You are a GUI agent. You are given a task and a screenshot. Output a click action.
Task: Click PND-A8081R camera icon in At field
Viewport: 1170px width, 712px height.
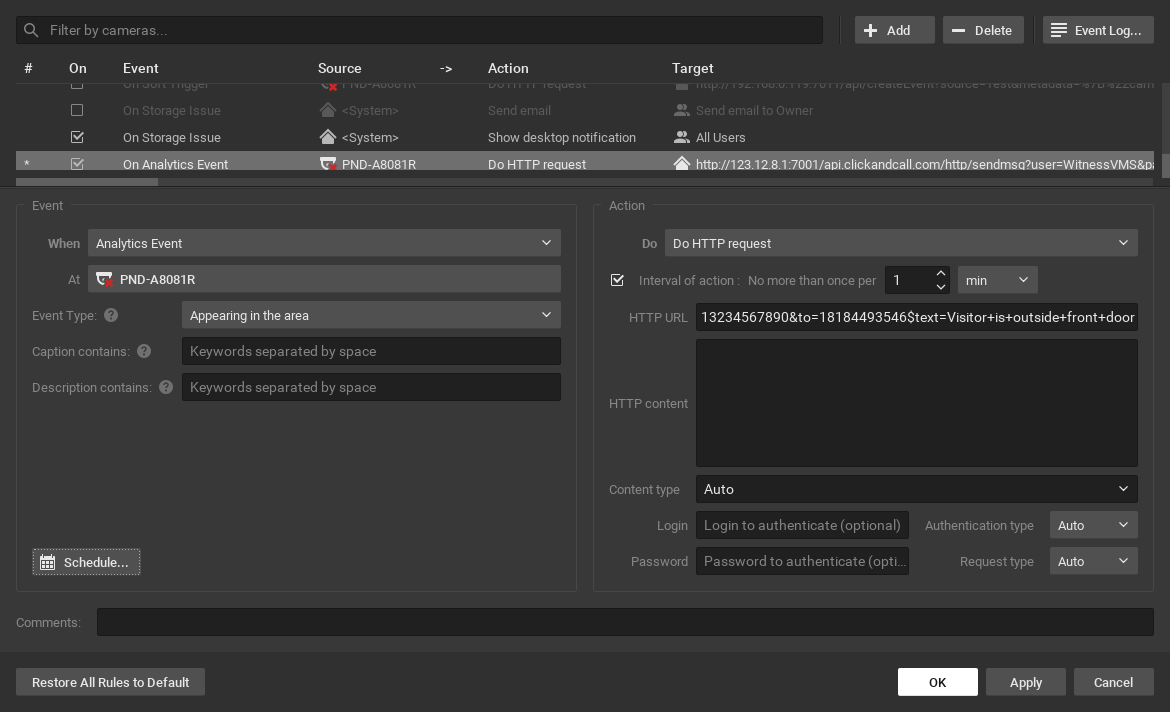pyautogui.click(x=104, y=279)
